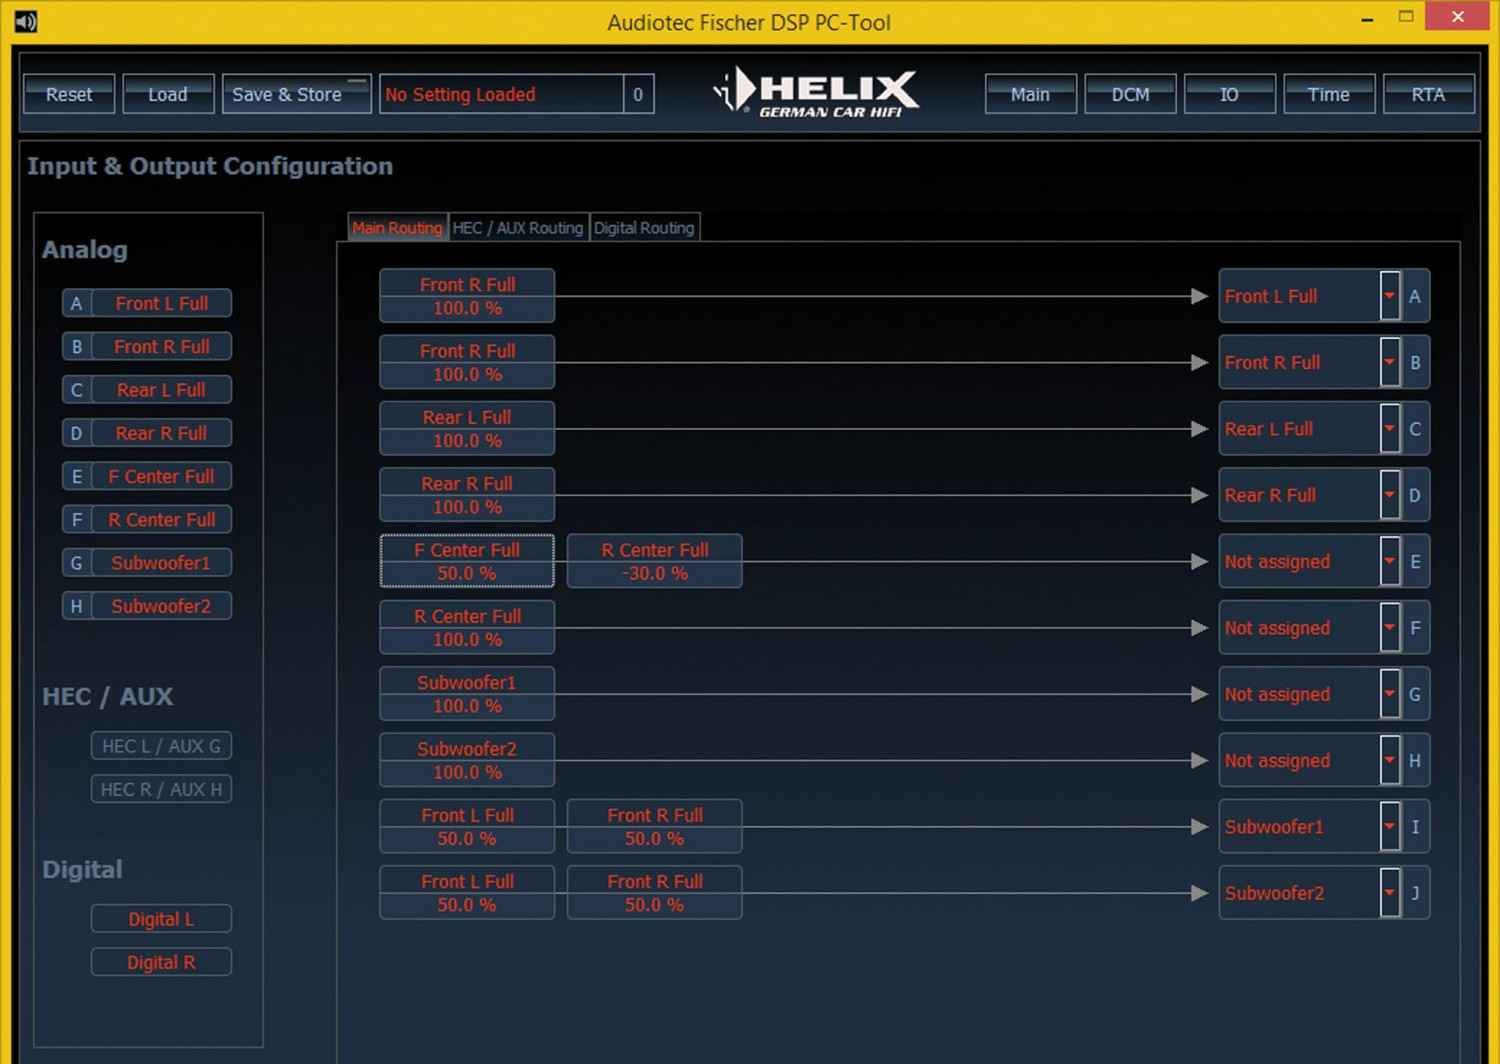Click routing cell Rear L Full 100.0 %

pos(467,429)
